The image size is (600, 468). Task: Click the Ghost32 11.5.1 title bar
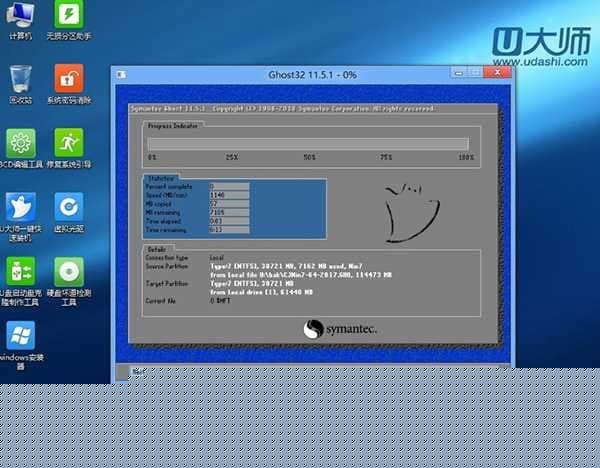click(300, 76)
